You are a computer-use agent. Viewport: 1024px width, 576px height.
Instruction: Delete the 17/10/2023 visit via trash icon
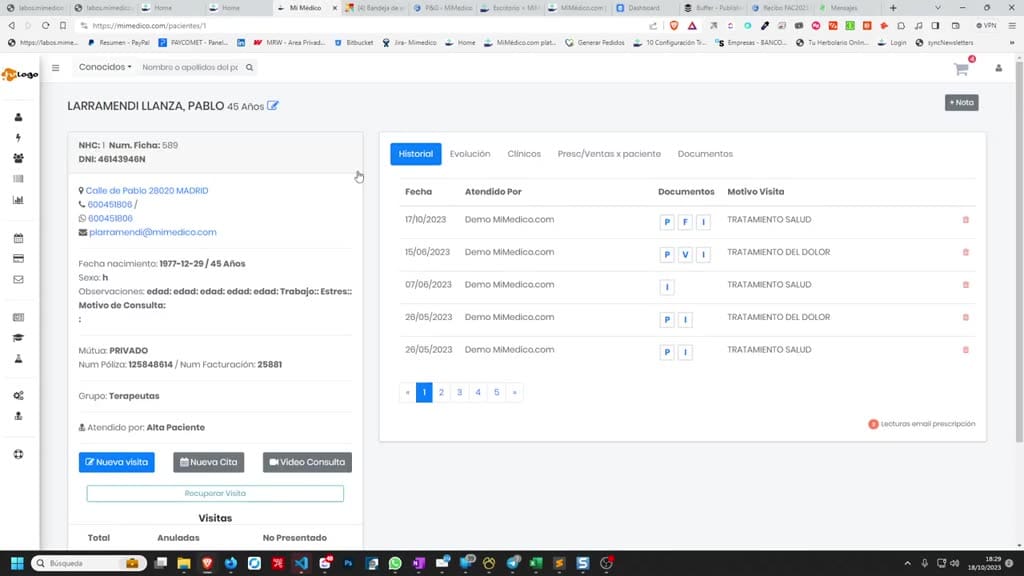[x=965, y=220]
